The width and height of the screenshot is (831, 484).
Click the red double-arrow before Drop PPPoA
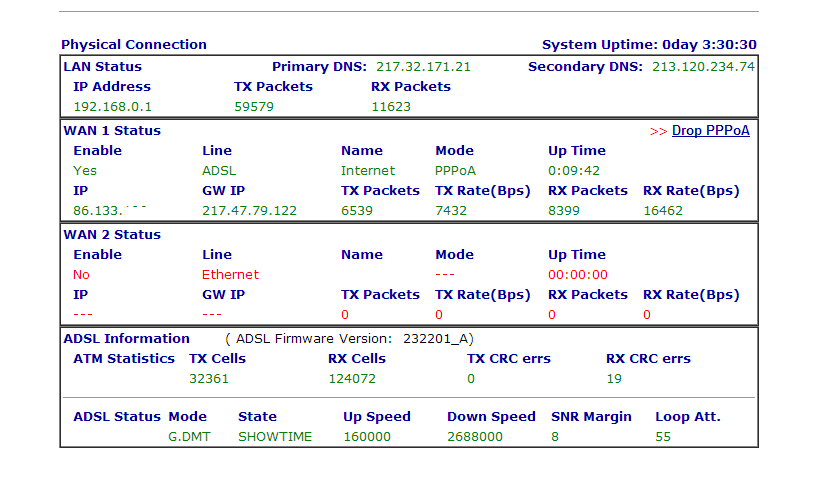658,131
